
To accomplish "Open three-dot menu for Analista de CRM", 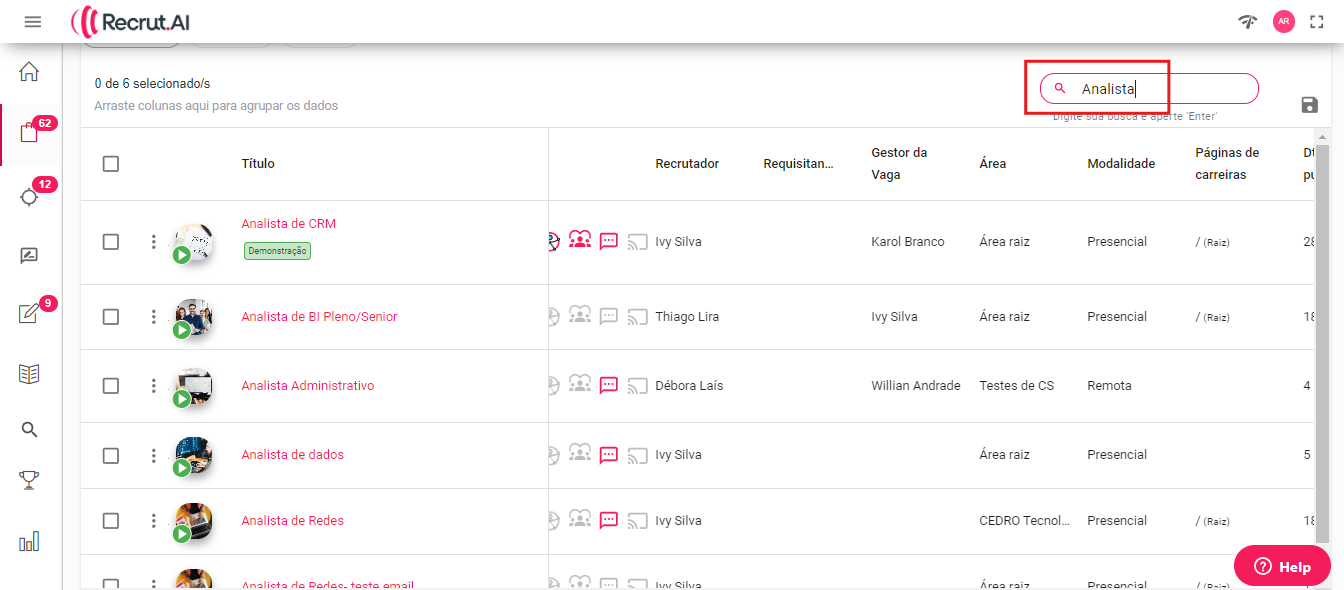I will [x=153, y=242].
